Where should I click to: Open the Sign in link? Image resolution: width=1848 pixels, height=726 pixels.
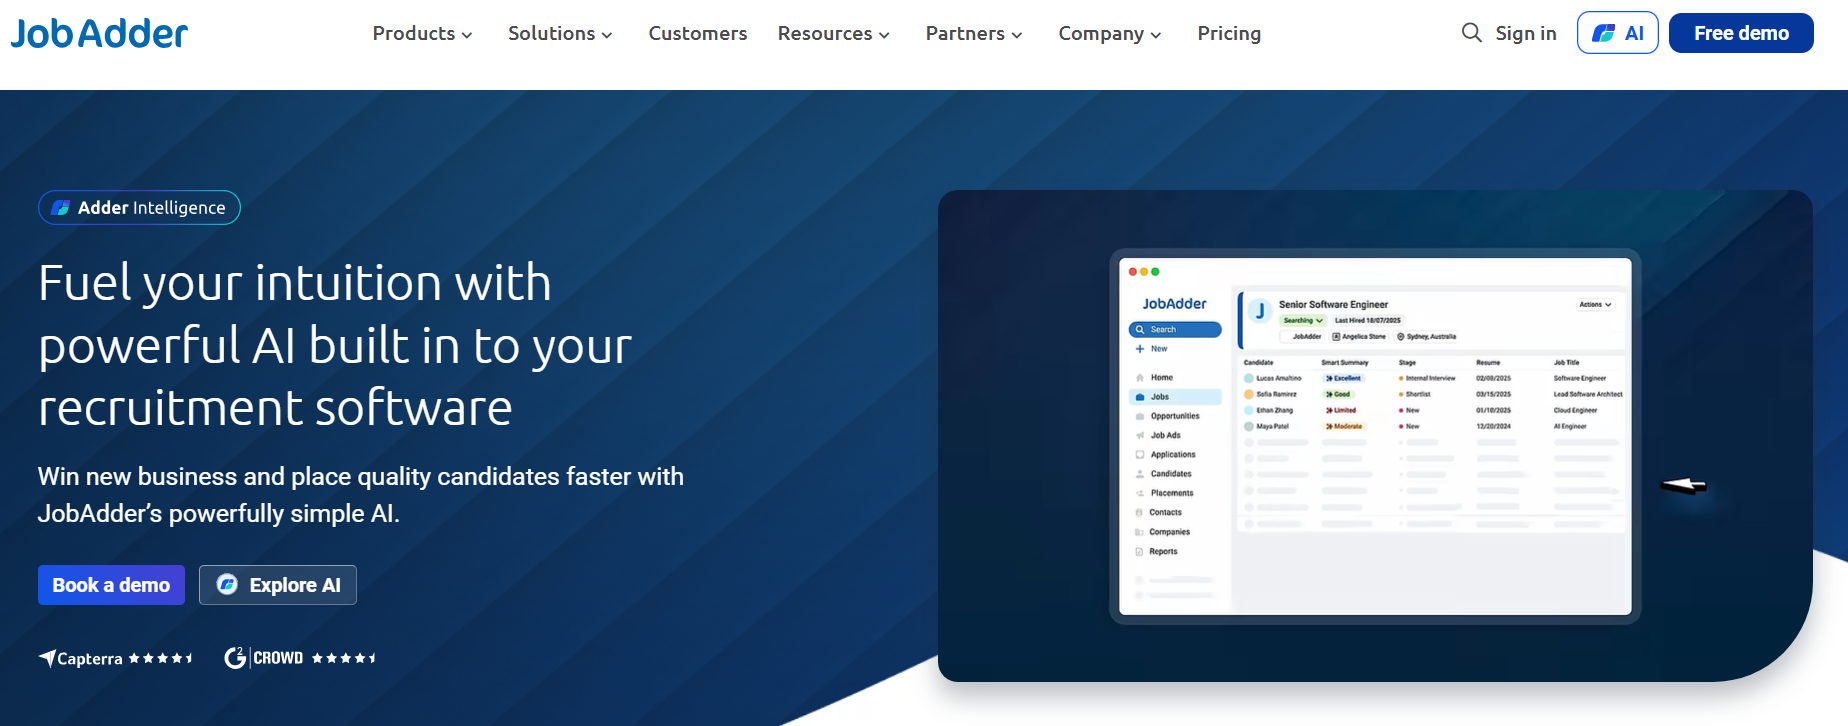1526,33
